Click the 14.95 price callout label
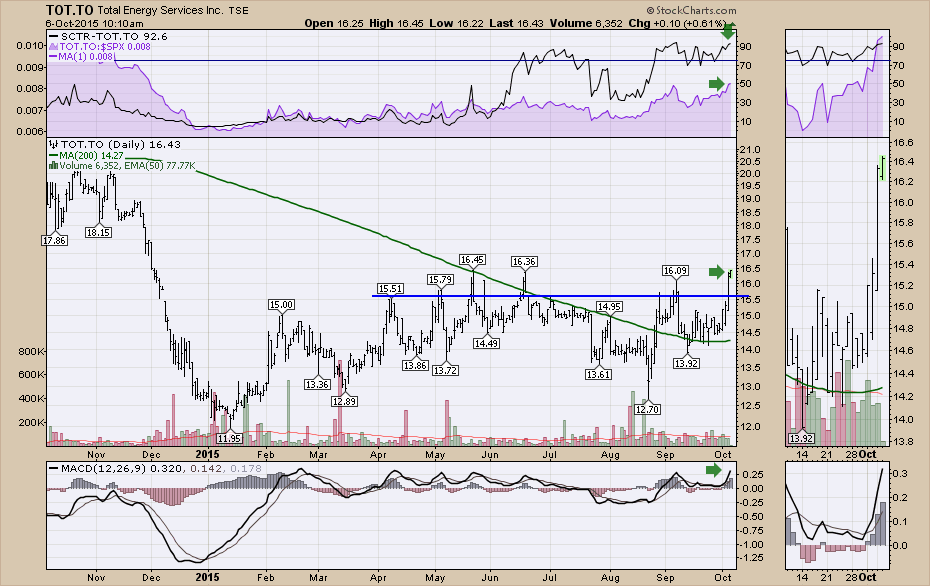The width and height of the screenshot is (930, 586). (x=609, y=306)
